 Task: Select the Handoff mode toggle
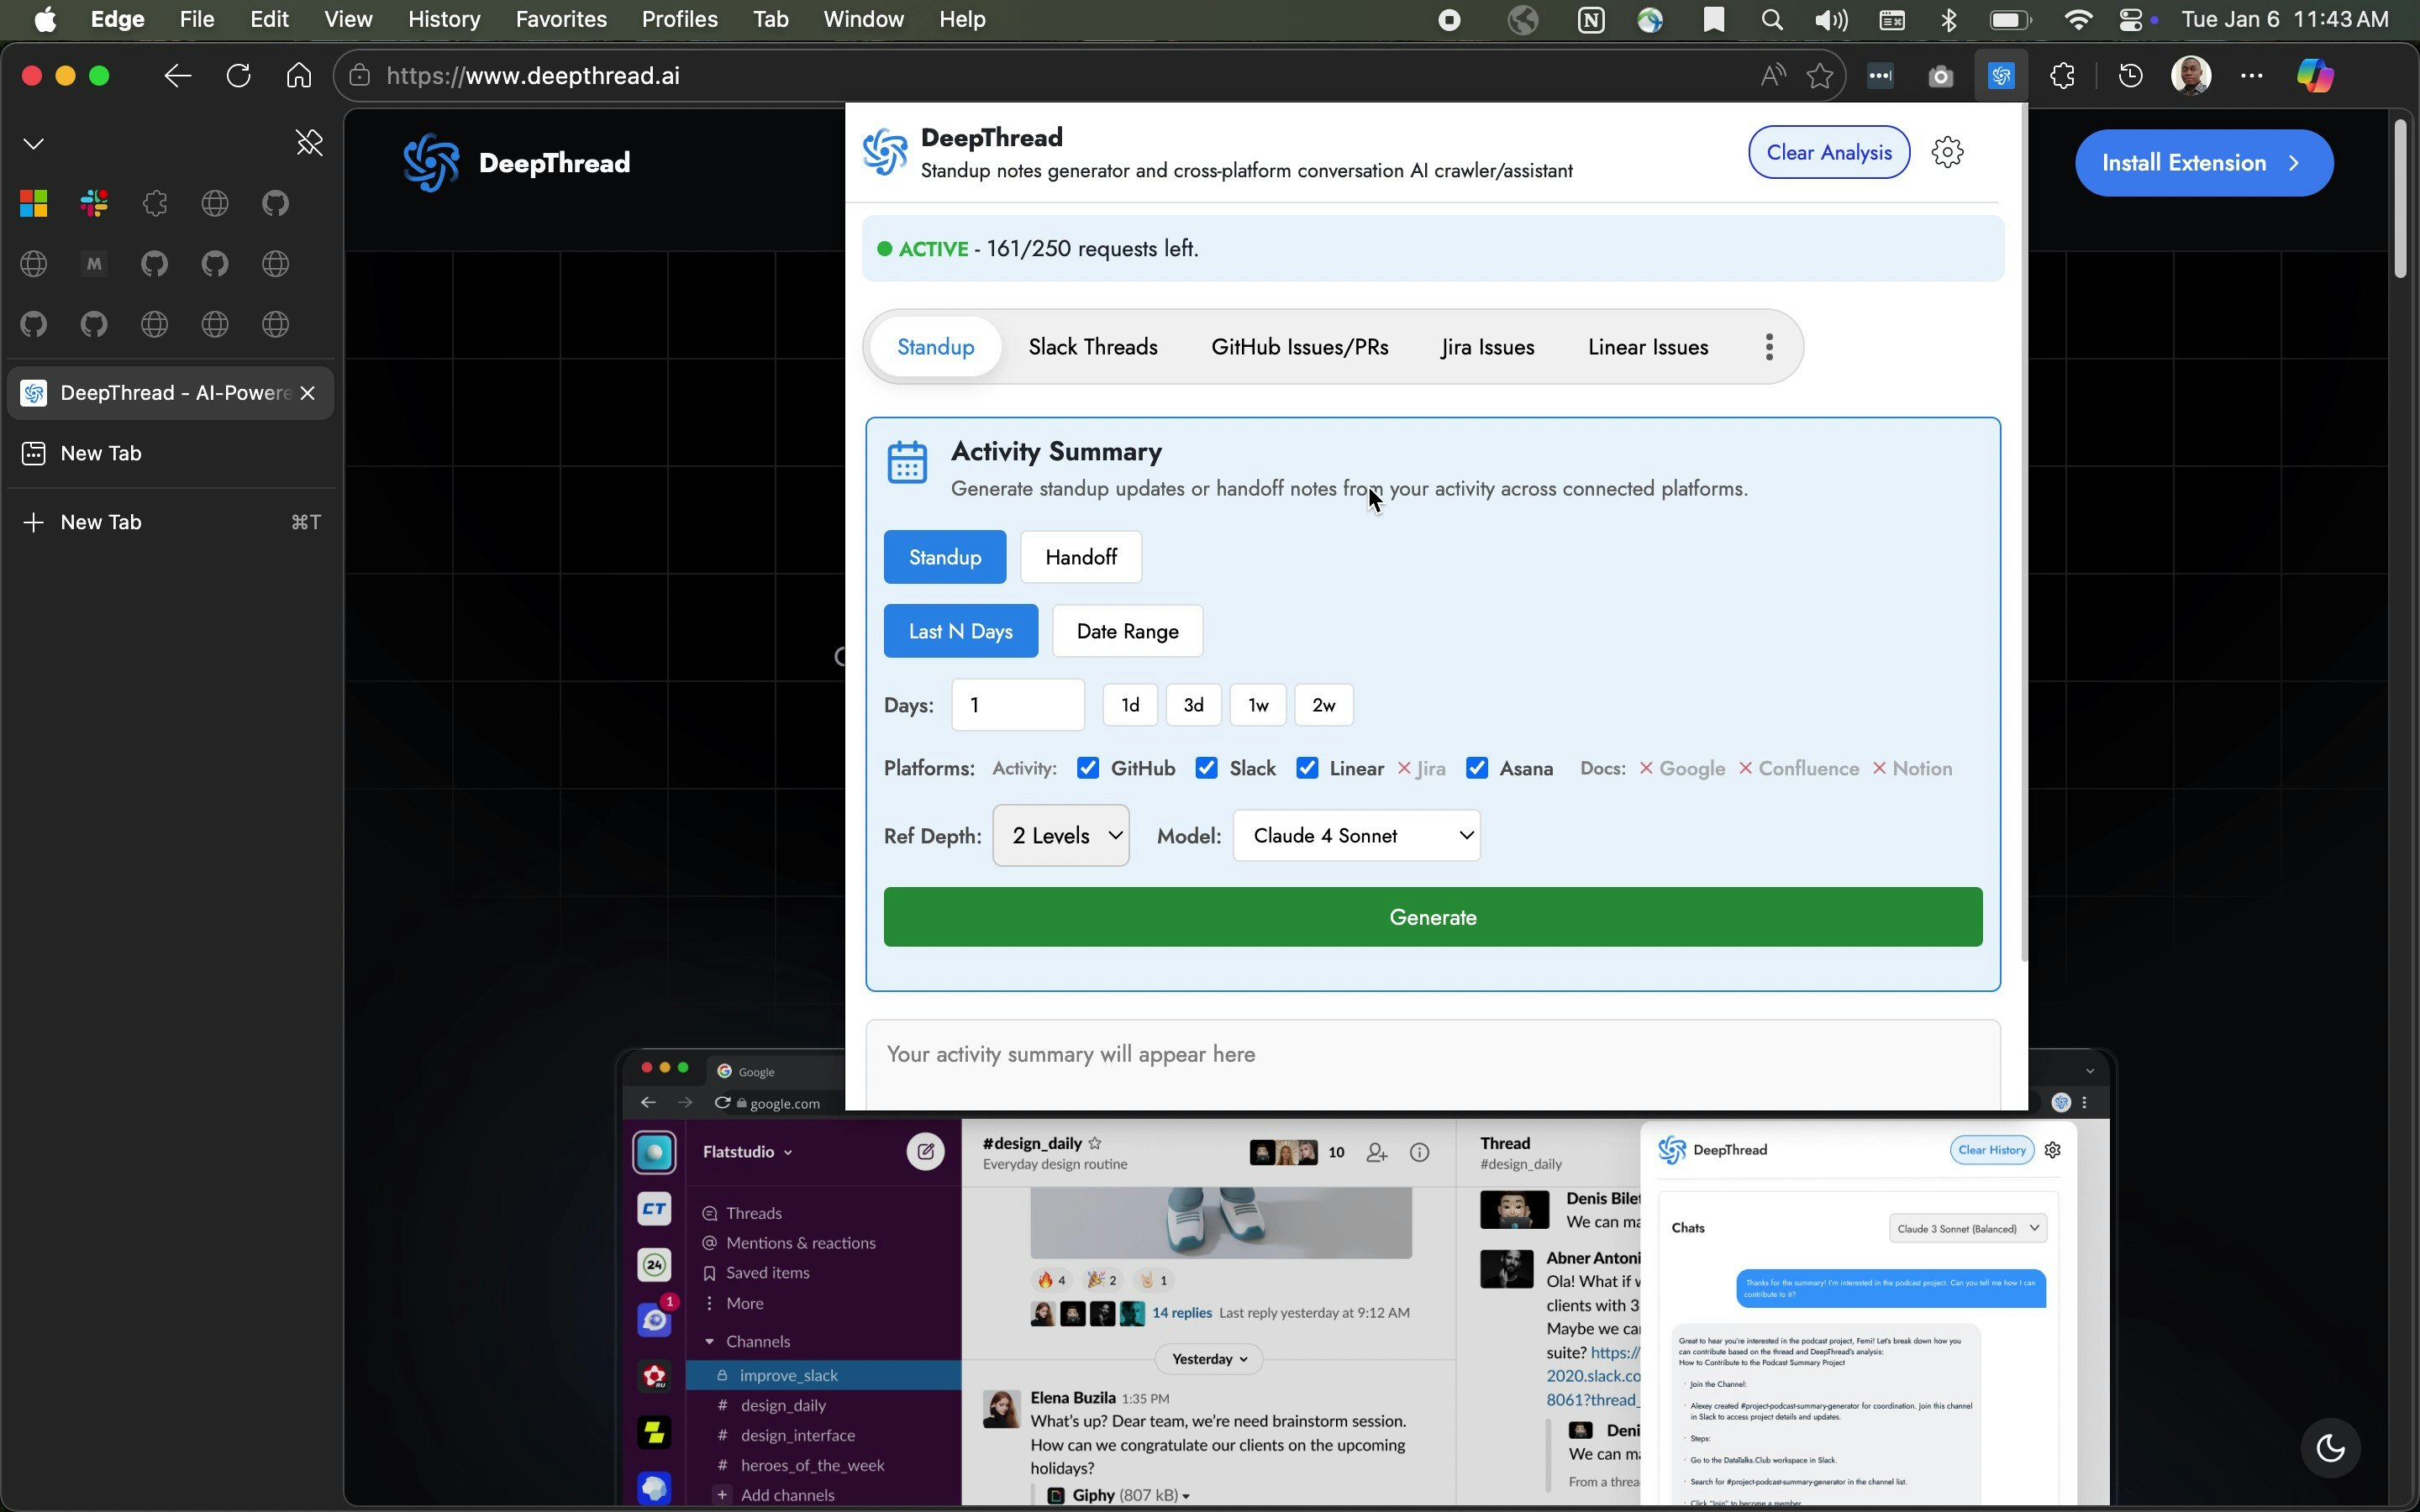[1081, 557]
